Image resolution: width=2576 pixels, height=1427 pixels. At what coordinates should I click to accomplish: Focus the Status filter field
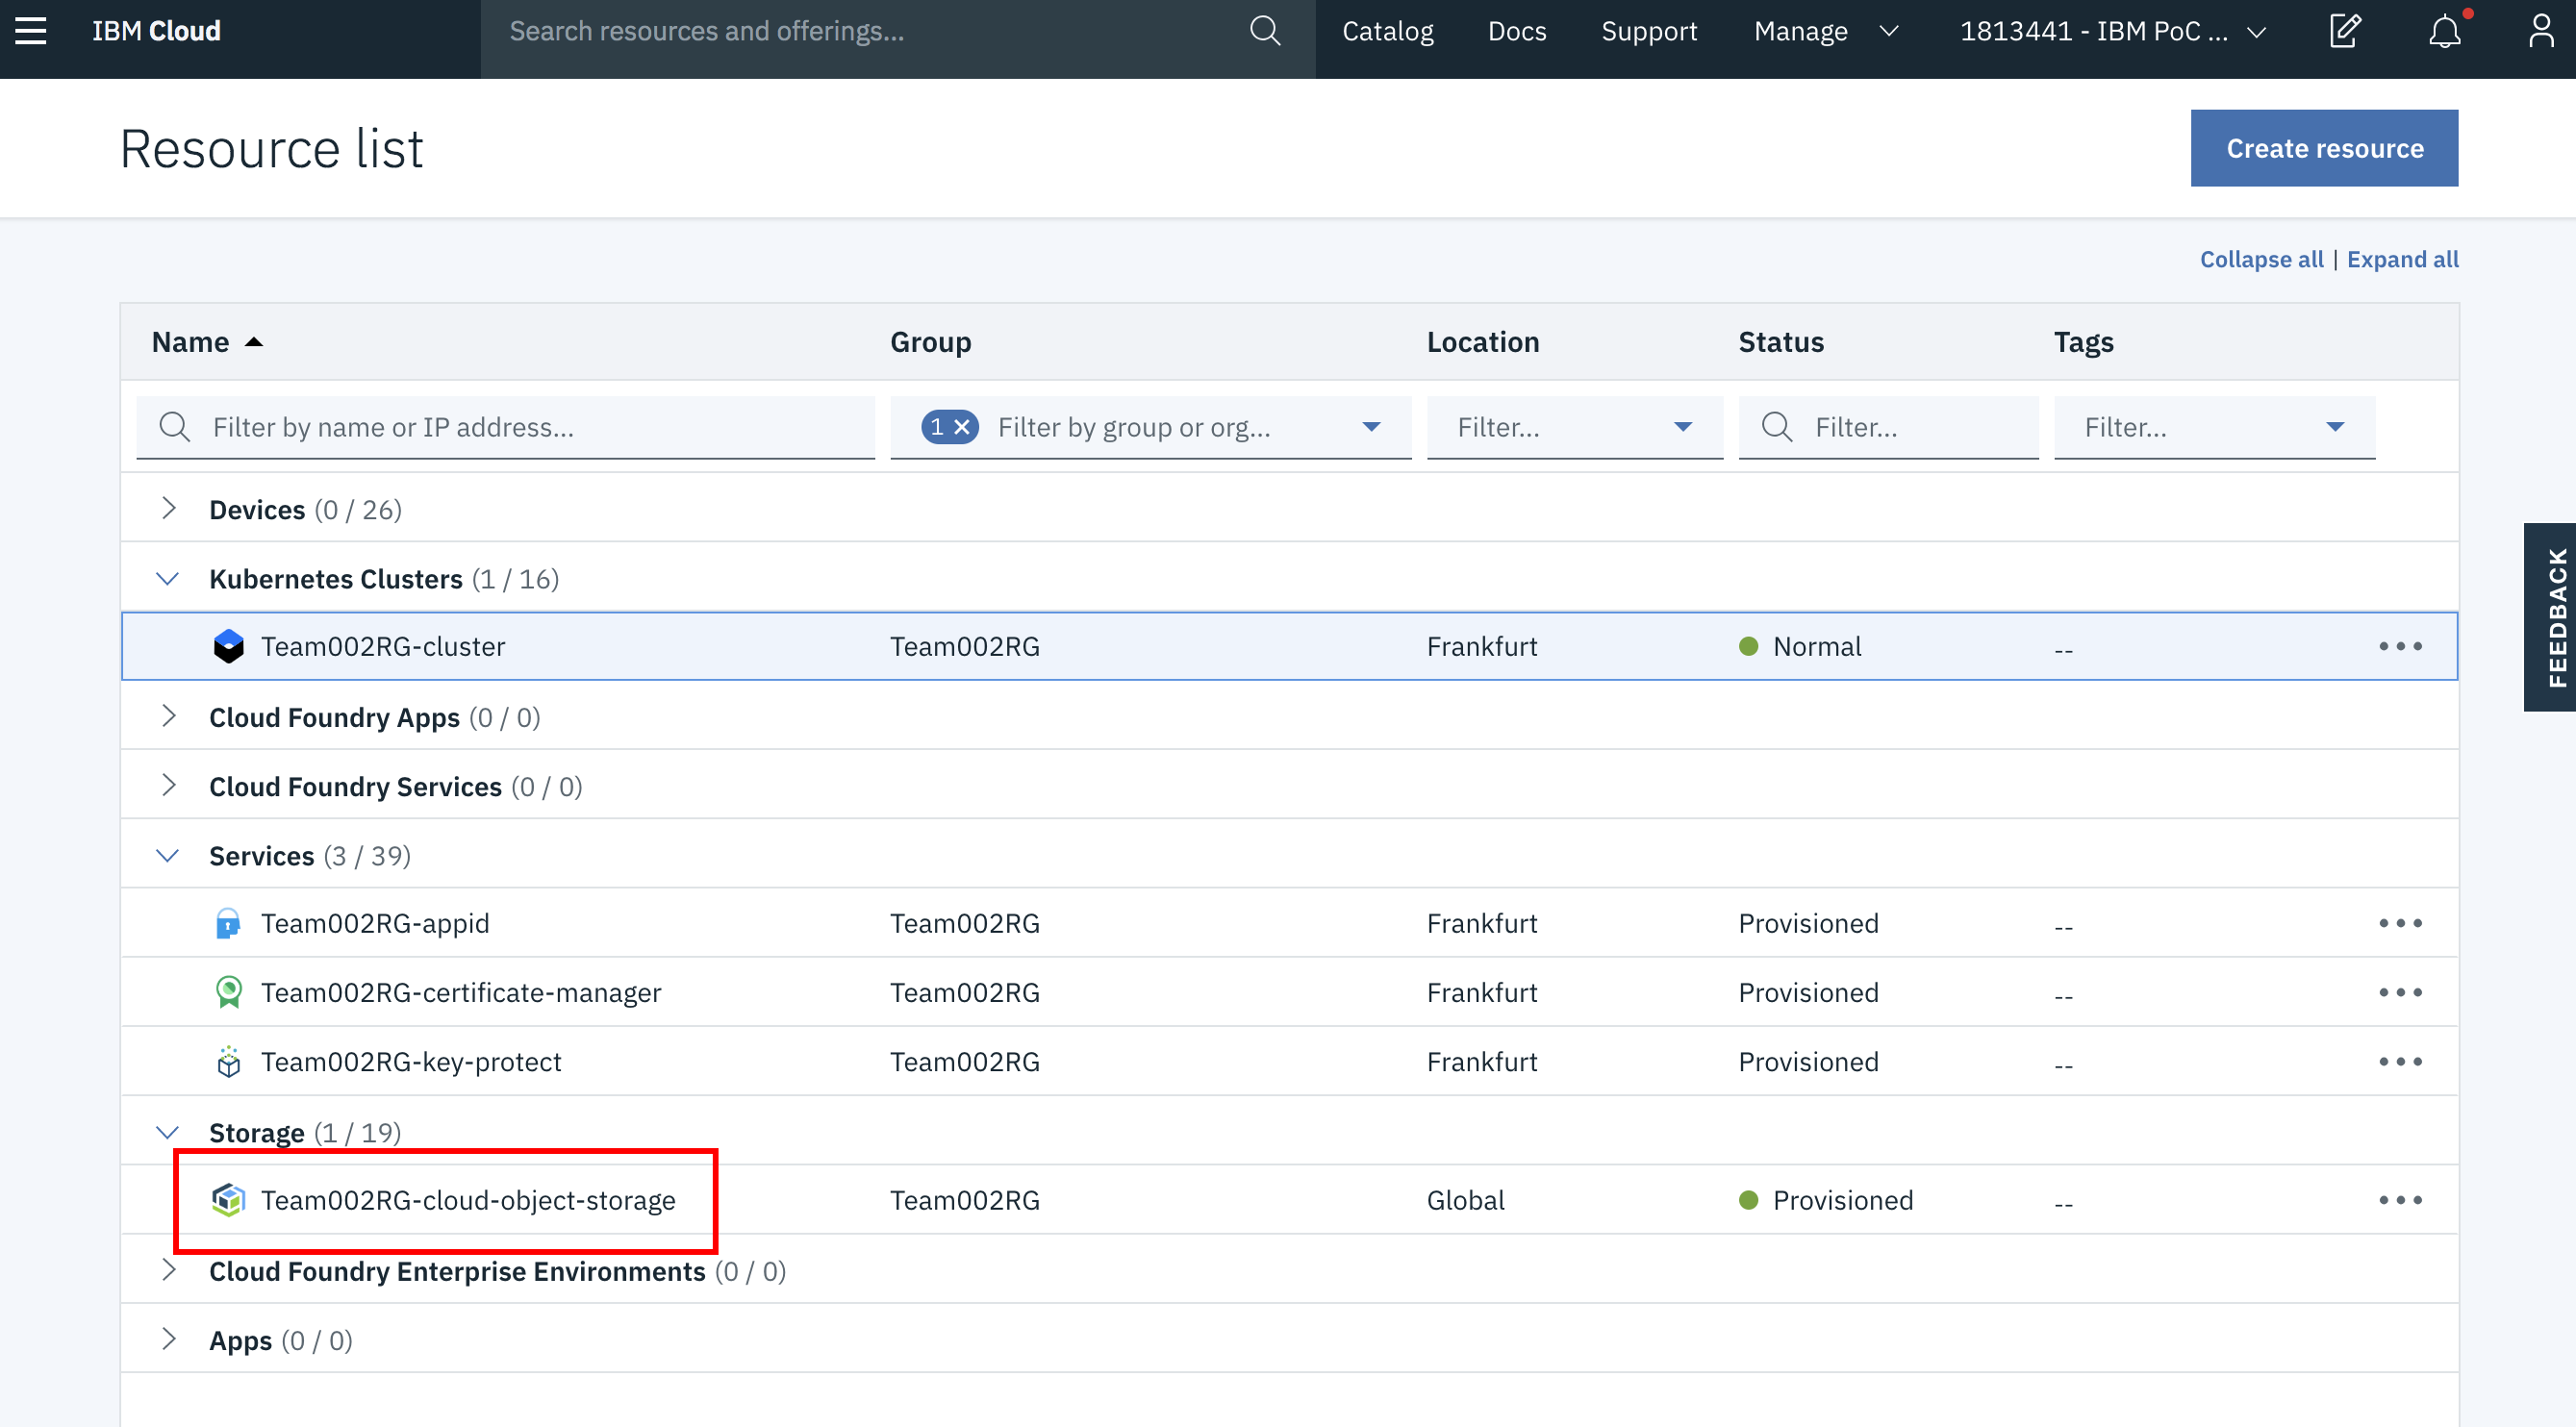pyautogui.click(x=1888, y=427)
